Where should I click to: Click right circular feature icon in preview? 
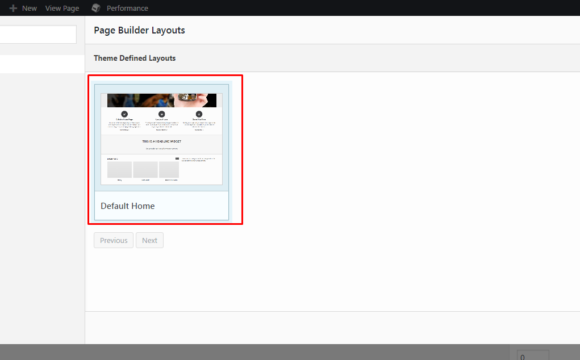[199, 114]
